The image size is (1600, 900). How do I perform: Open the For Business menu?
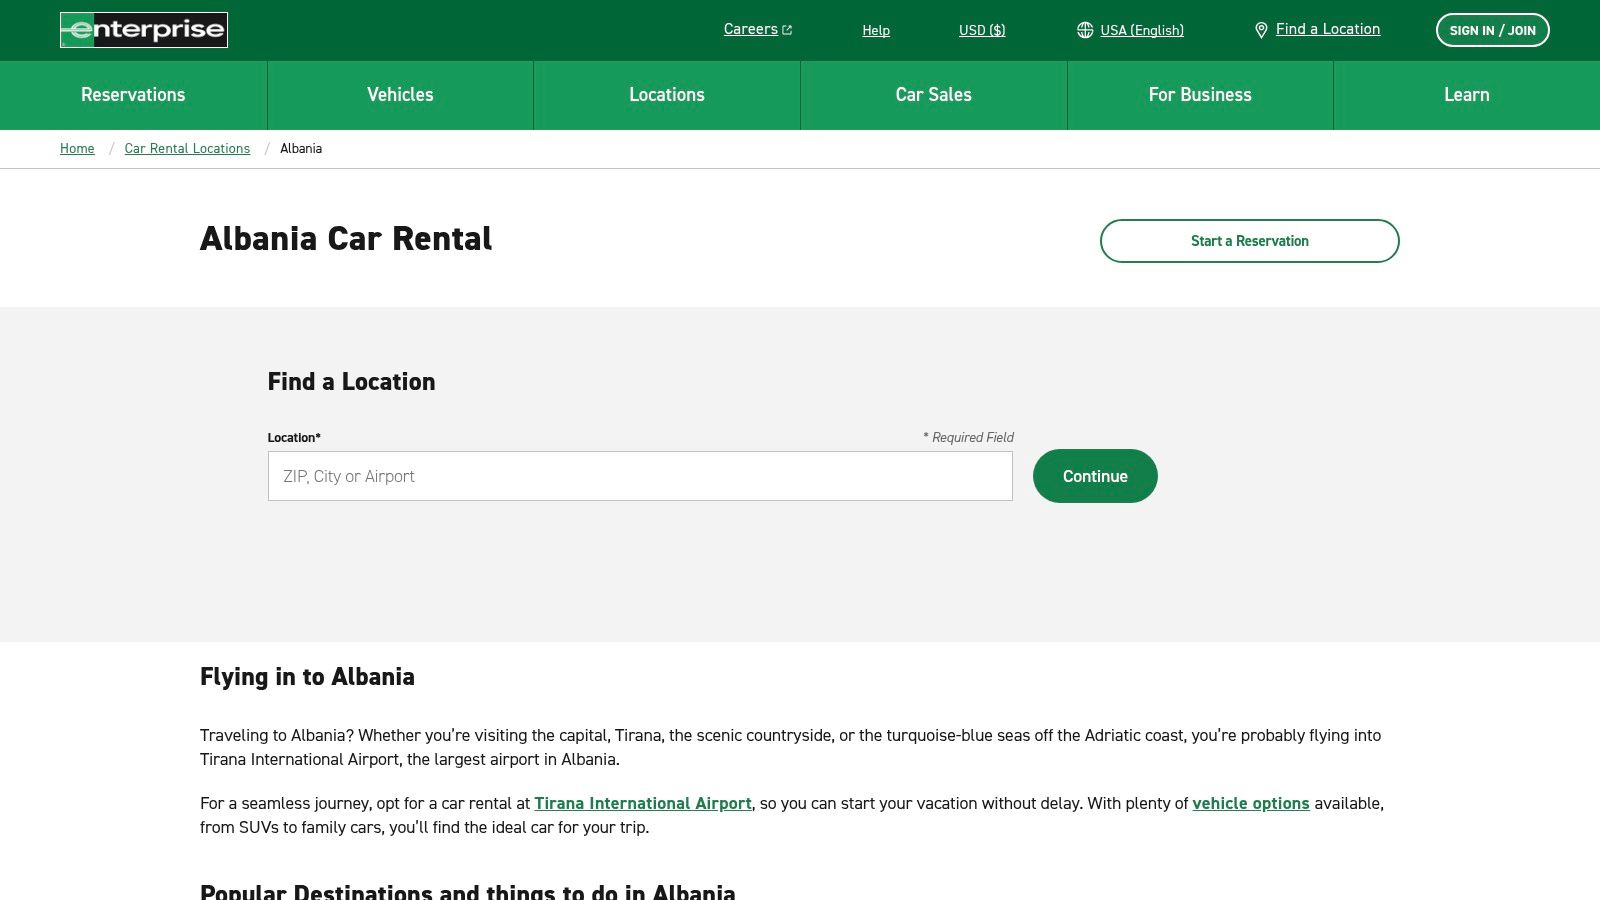[x=1200, y=95]
